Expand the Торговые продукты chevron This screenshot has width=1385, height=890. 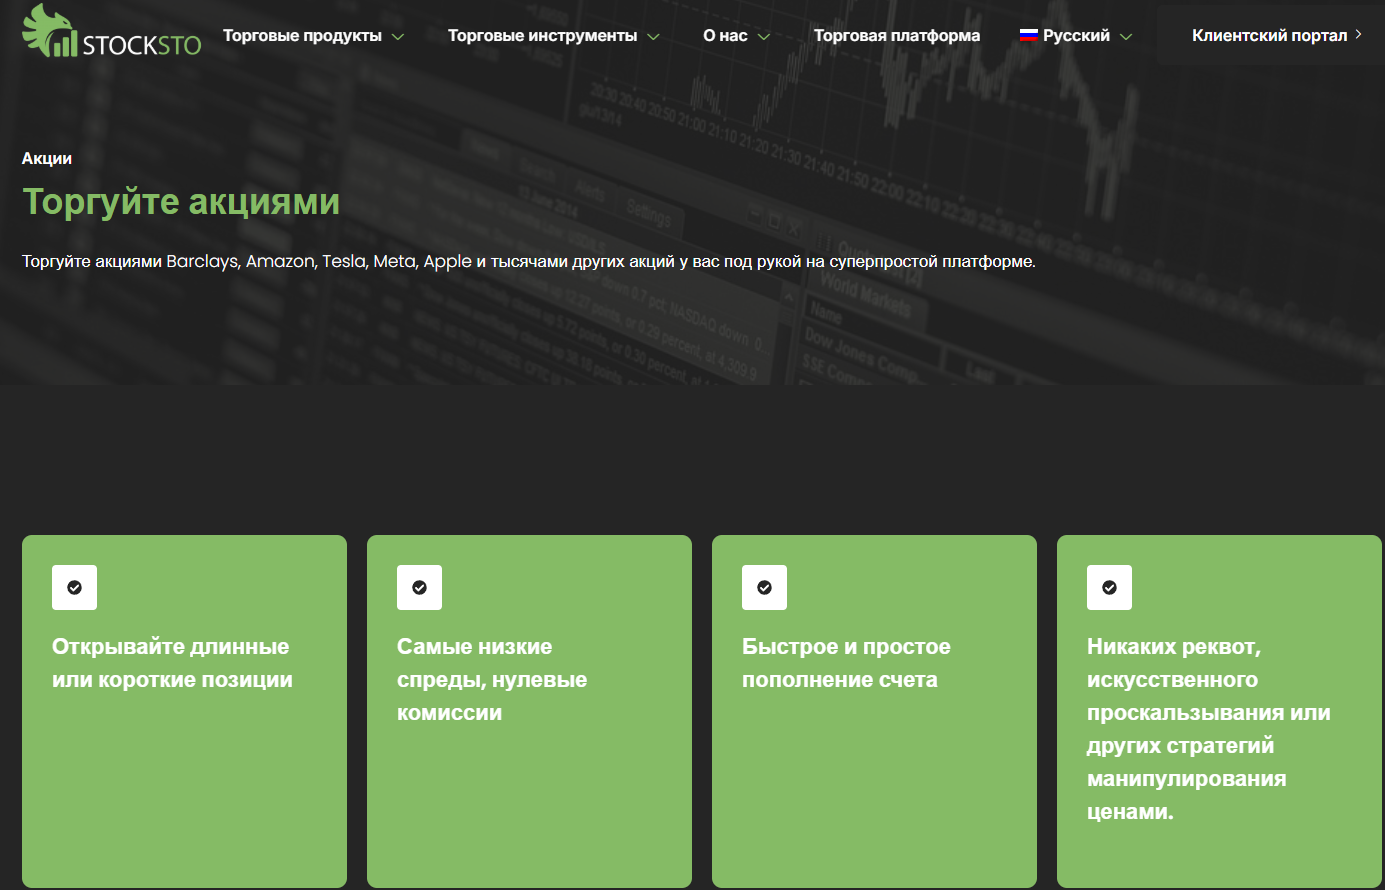point(398,37)
